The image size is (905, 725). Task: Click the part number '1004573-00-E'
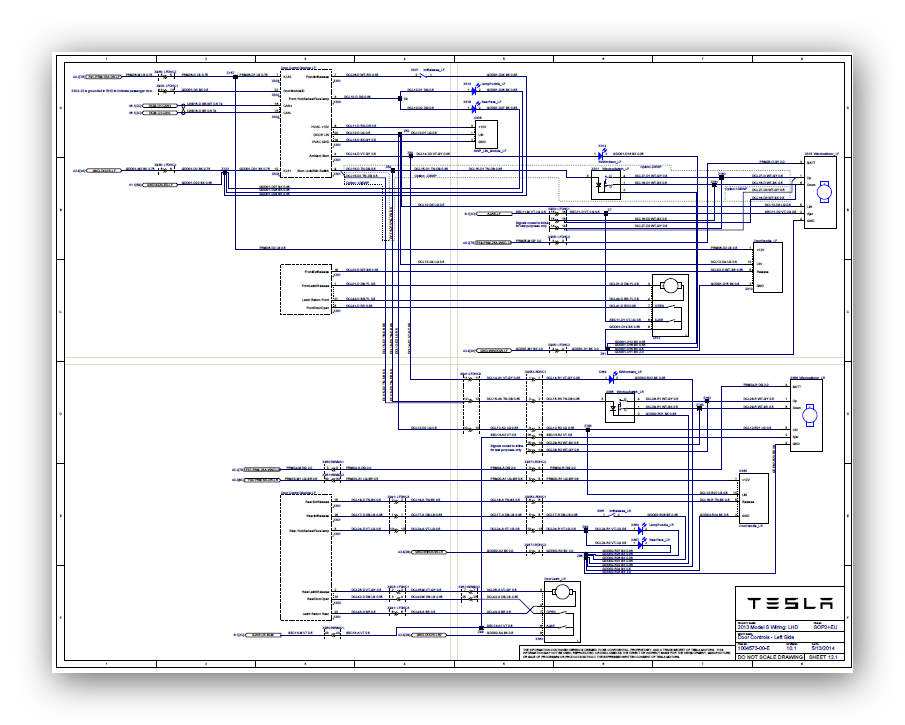pyautogui.click(x=754, y=648)
